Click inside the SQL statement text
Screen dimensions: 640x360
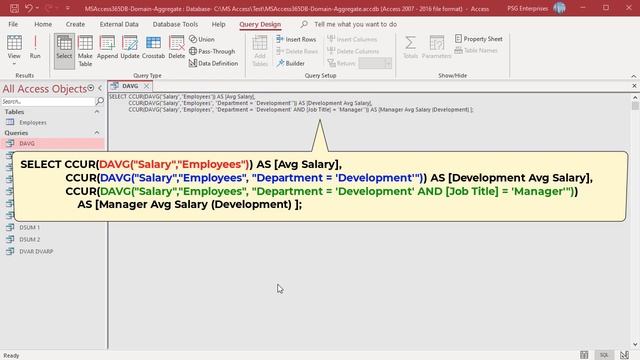291,103
